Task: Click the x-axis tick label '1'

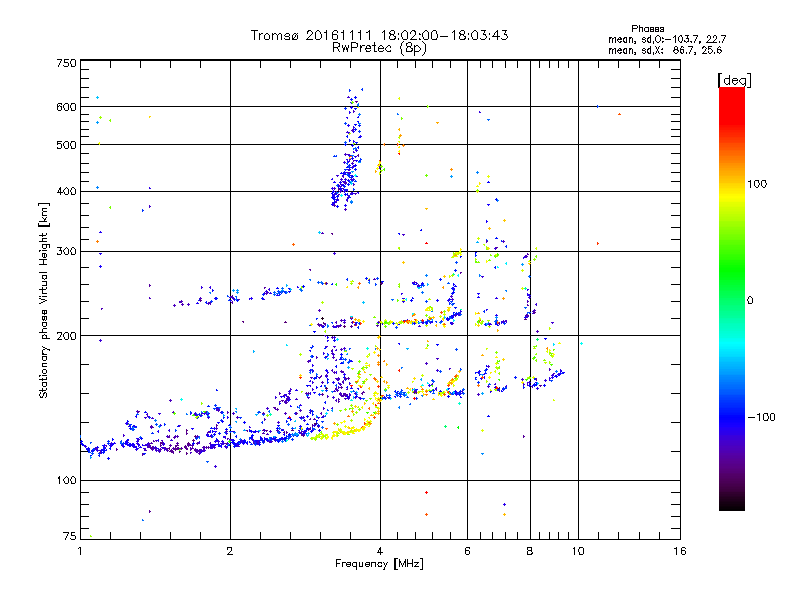Action: click(80, 551)
